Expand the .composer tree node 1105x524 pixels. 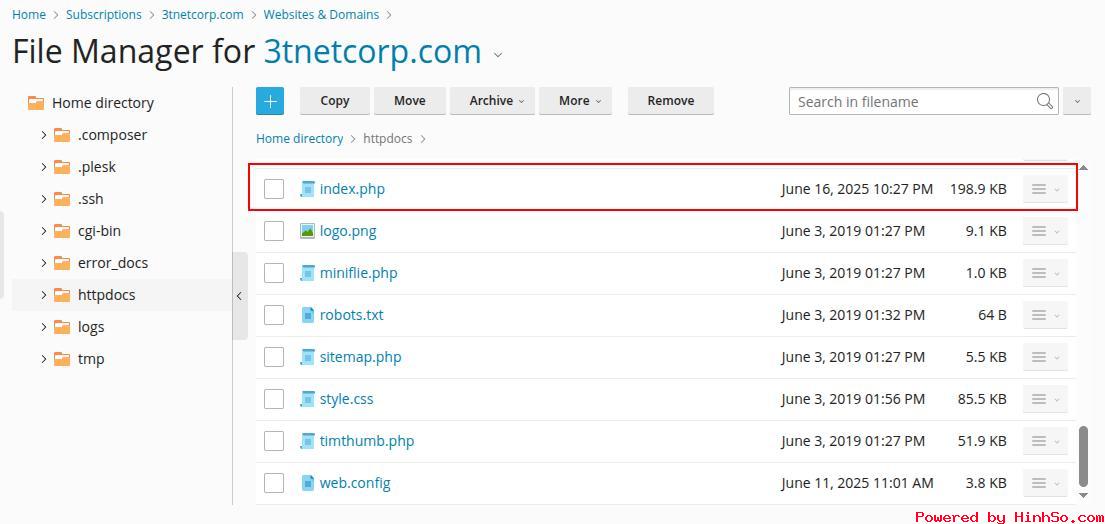click(44, 135)
